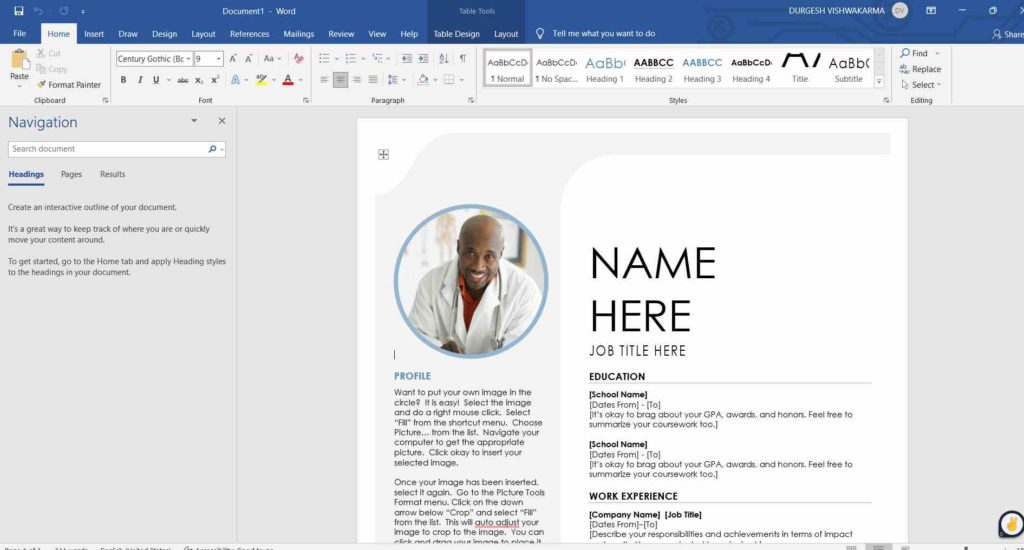Image resolution: width=1024 pixels, height=550 pixels.
Task: Copy the selection to clipboard
Action: pos(52,69)
